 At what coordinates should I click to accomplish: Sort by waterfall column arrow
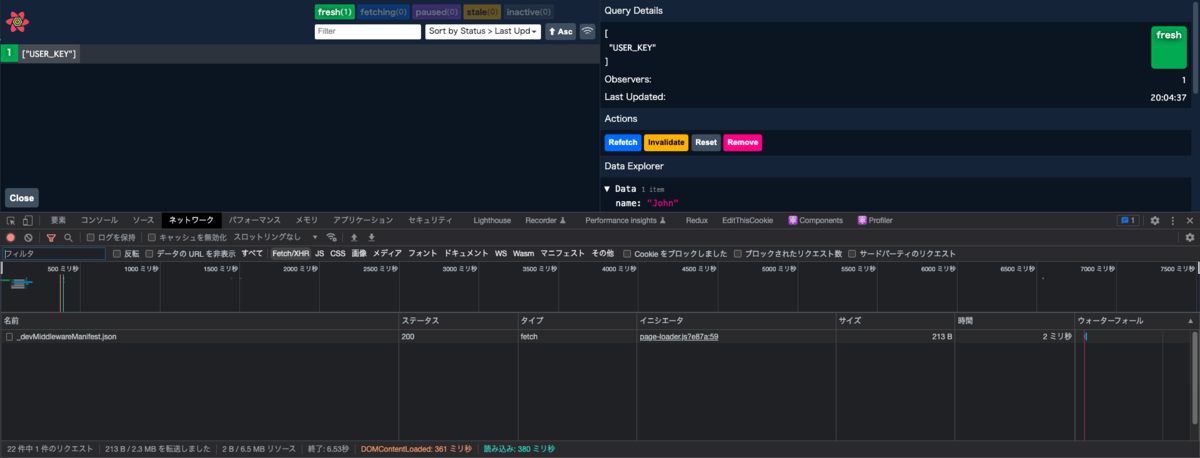1190,321
